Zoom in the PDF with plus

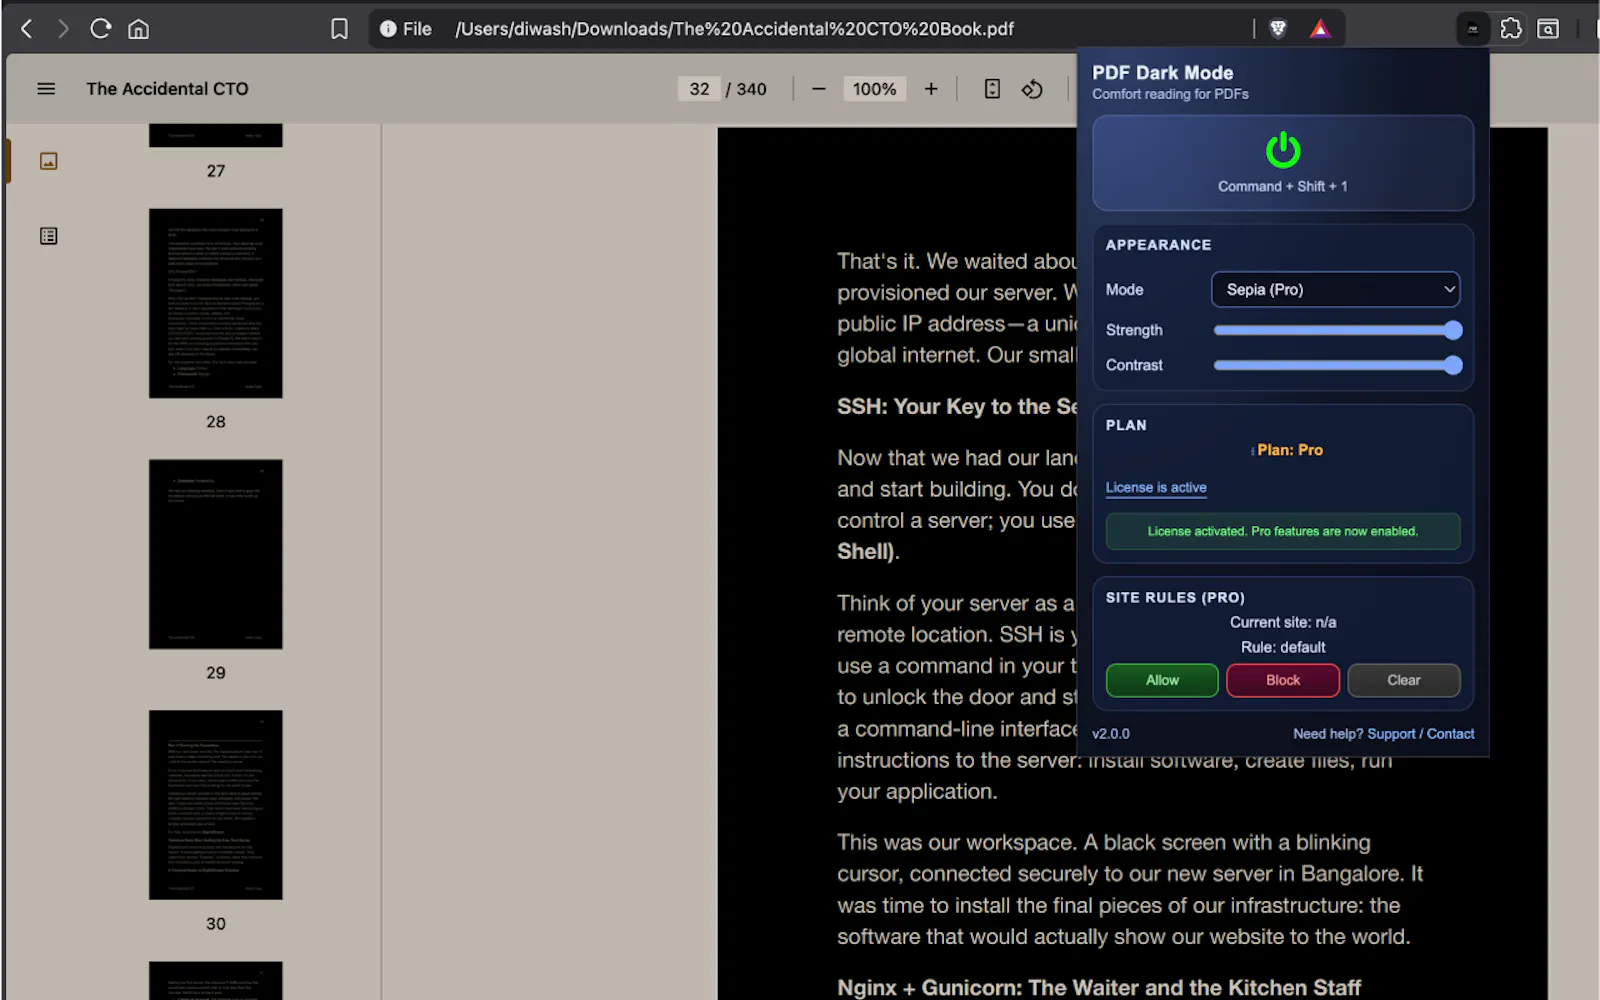point(931,89)
